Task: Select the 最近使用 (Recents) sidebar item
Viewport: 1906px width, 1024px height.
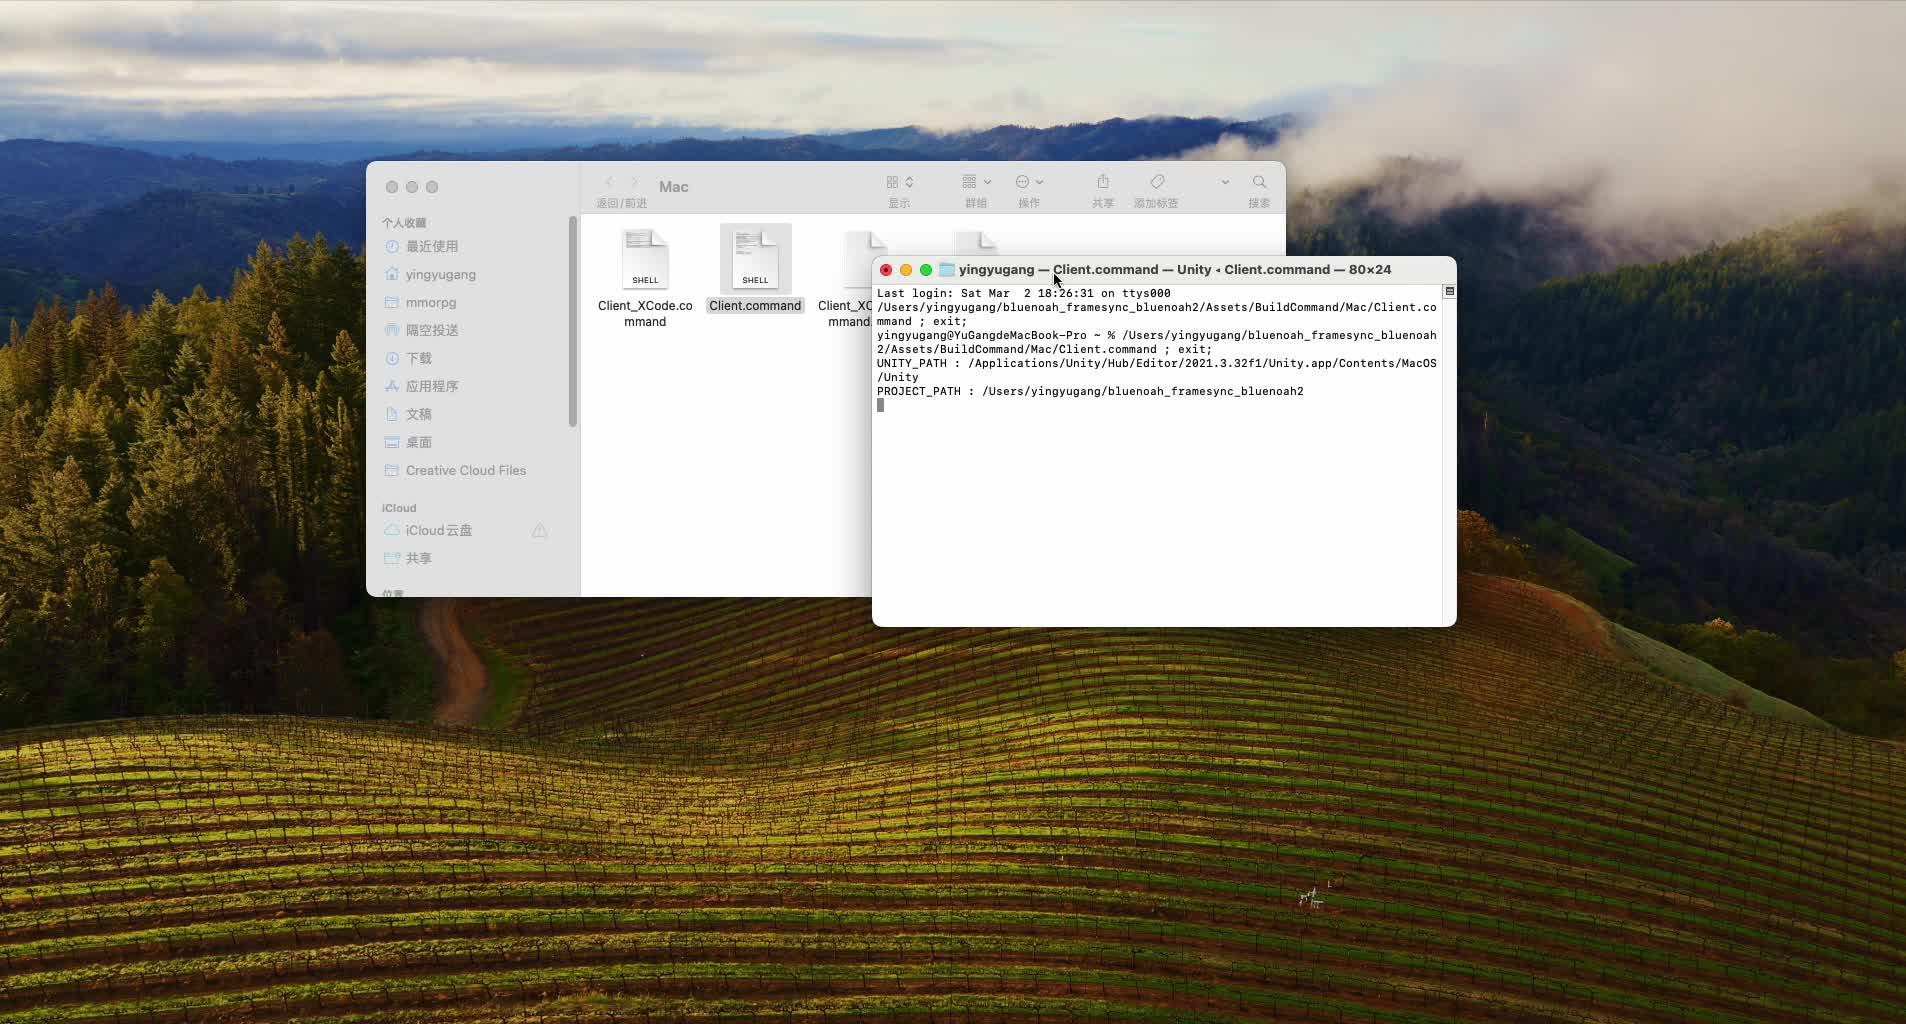Action: [432, 246]
